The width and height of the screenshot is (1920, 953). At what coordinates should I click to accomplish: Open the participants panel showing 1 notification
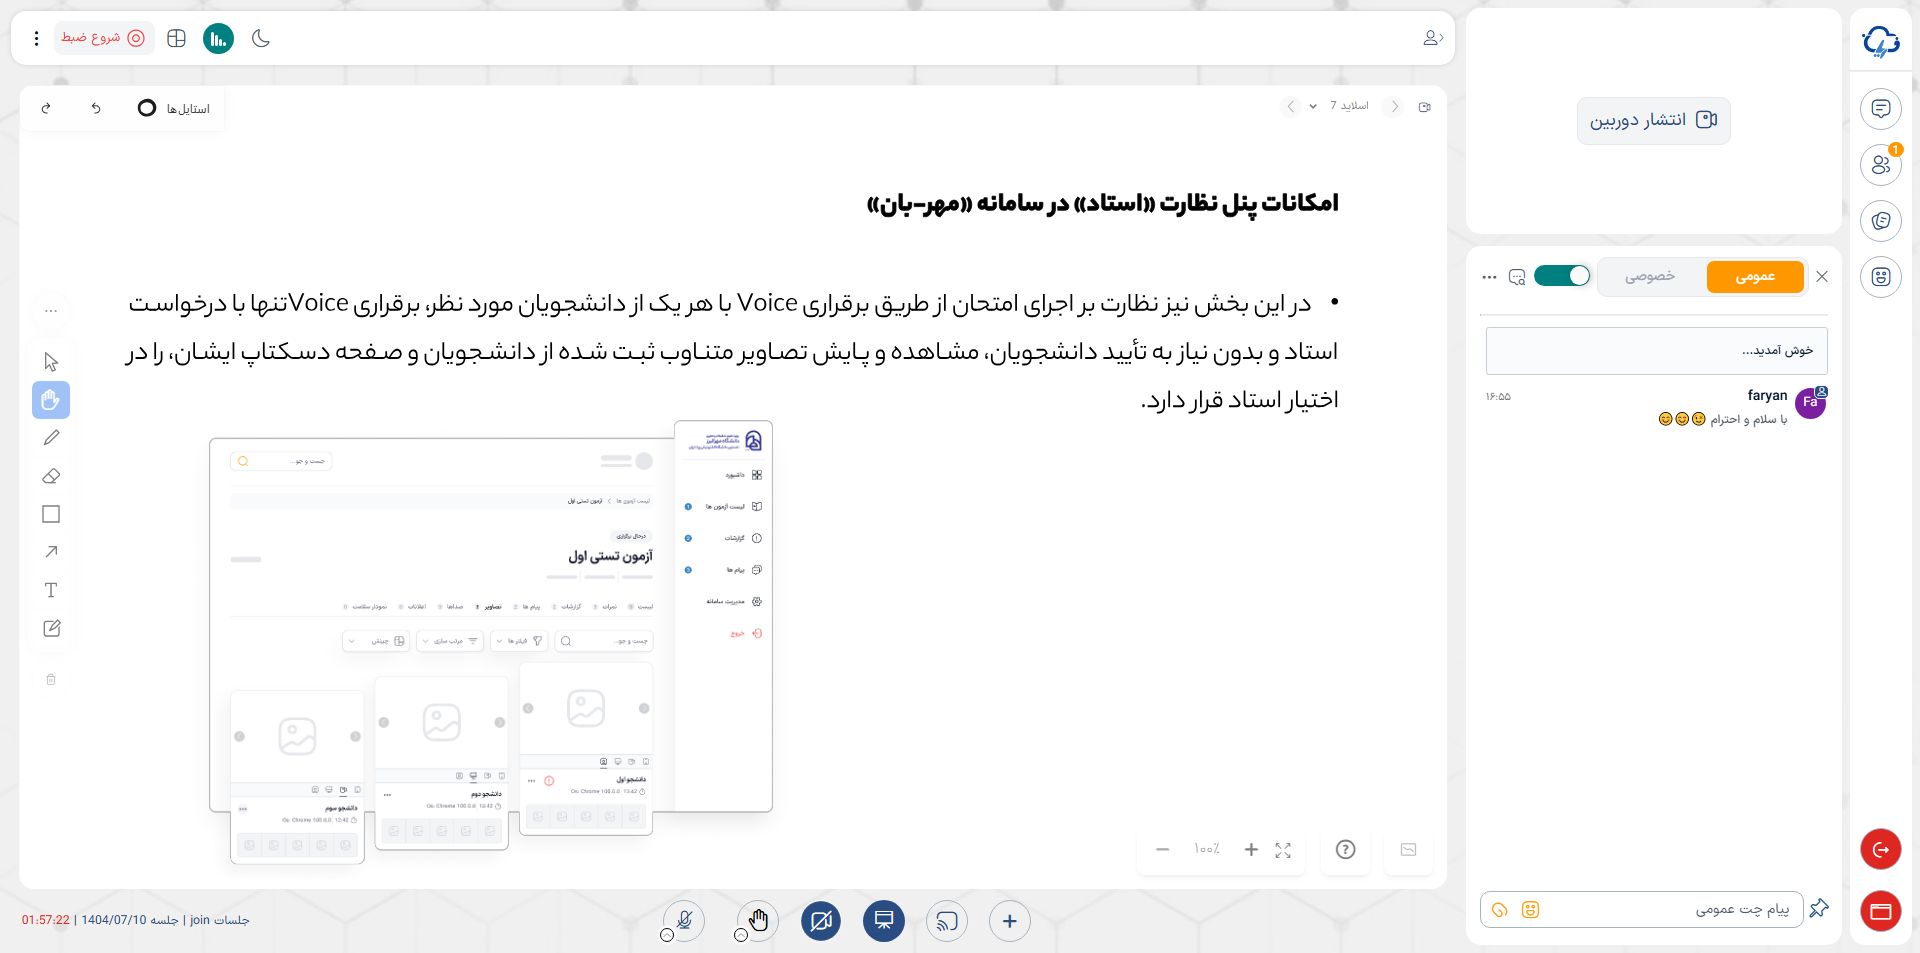click(1881, 165)
